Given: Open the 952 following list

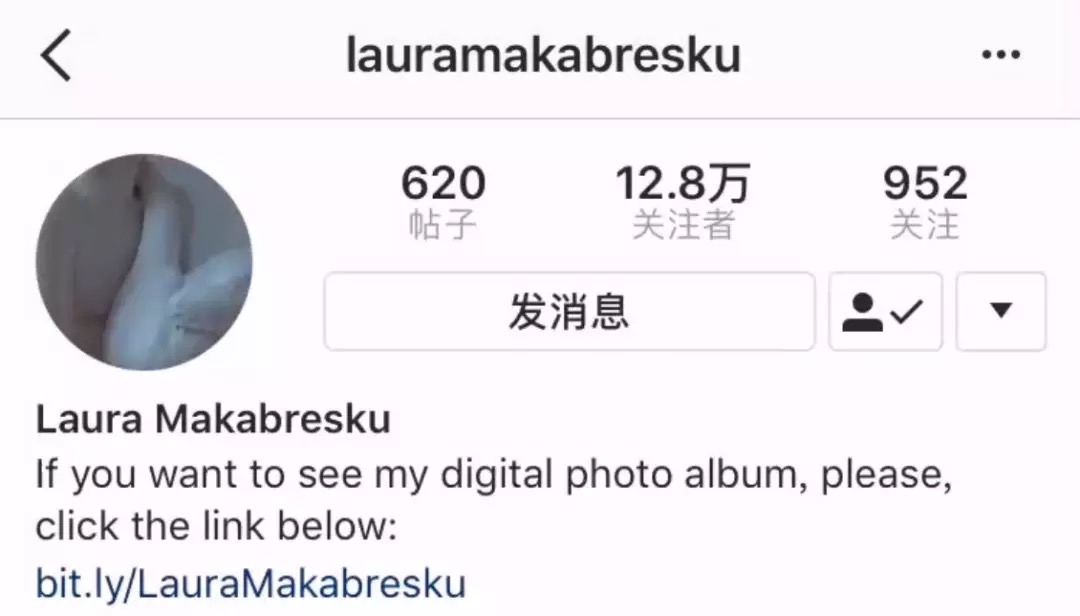Looking at the screenshot, I should pyautogui.click(x=925, y=183).
